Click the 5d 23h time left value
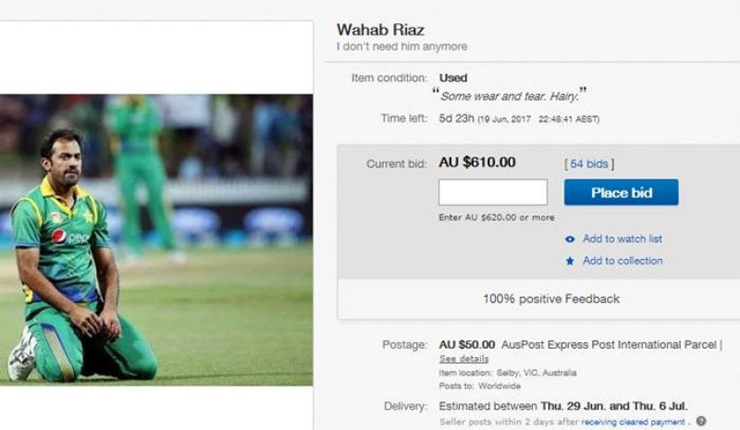Image resolution: width=740 pixels, height=430 pixels. 461,118
